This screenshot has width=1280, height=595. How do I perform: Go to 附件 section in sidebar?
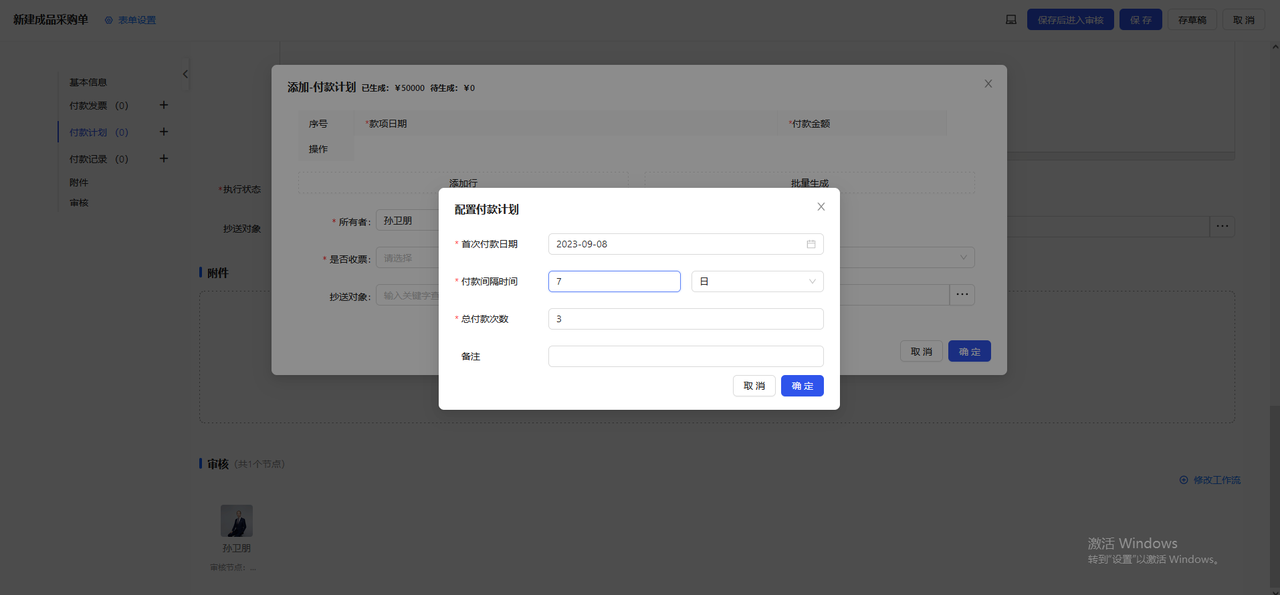point(79,182)
